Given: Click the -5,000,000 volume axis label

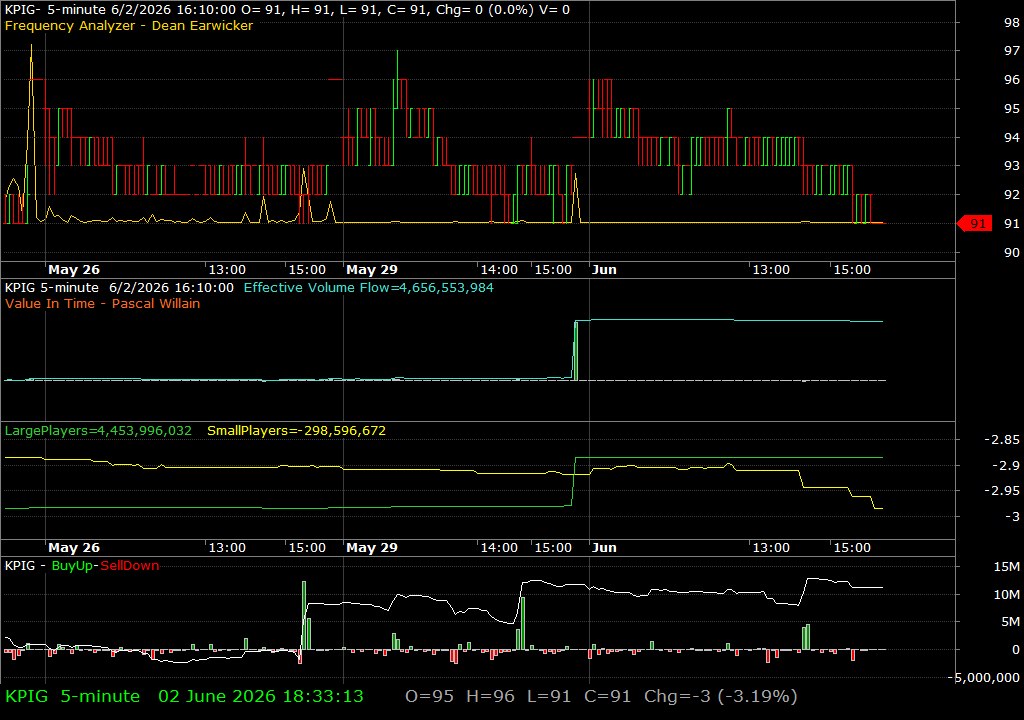Looking at the screenshot, I should coord(984,678).
